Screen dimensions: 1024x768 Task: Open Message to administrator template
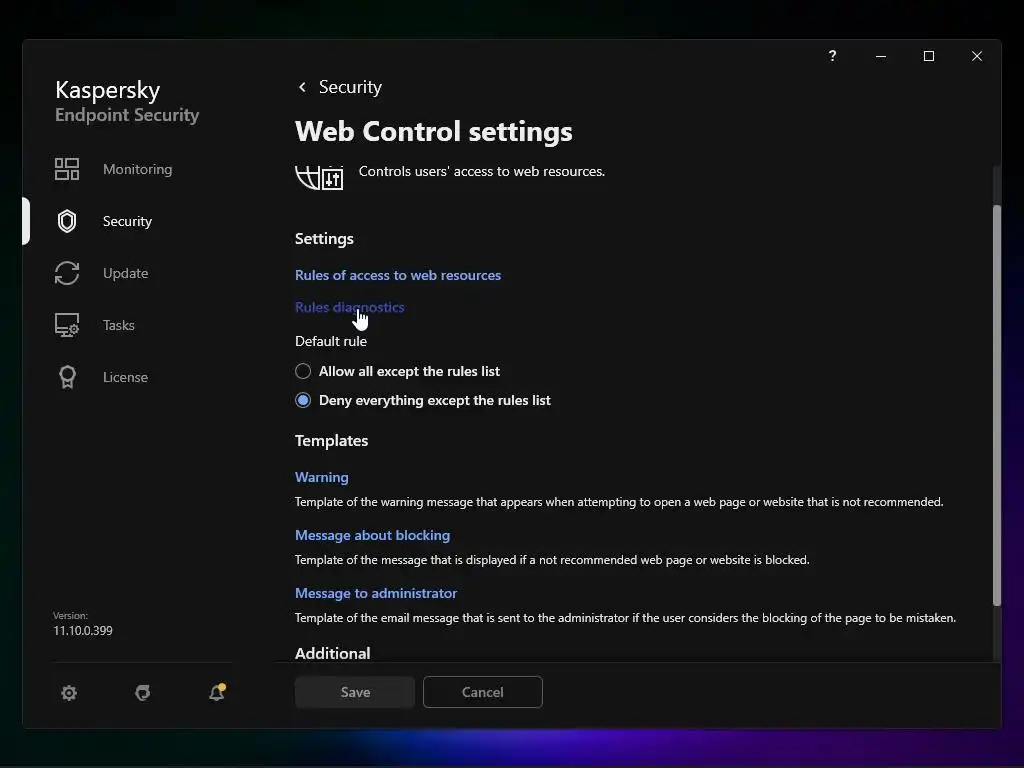376,593
